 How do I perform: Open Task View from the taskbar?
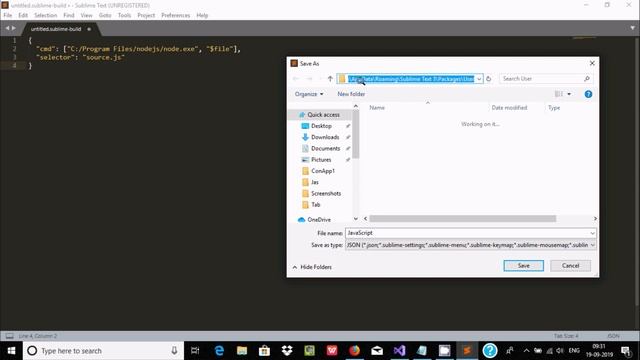pos(195,351)
